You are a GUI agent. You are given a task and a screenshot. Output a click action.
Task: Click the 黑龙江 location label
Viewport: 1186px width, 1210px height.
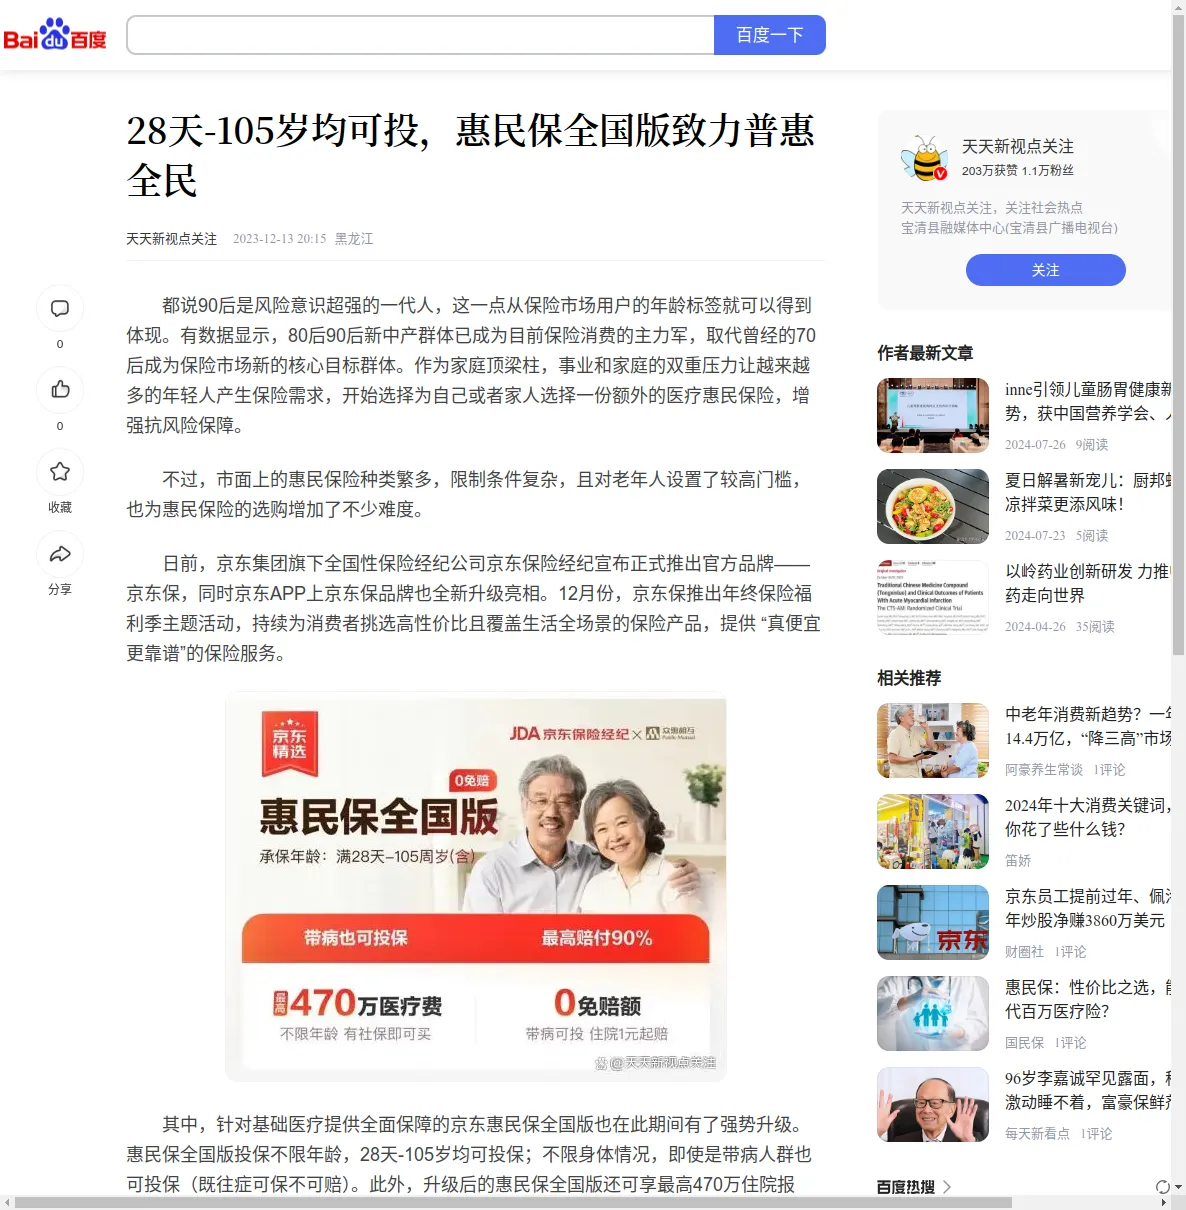pyautogui.click(x=354, y=239)
